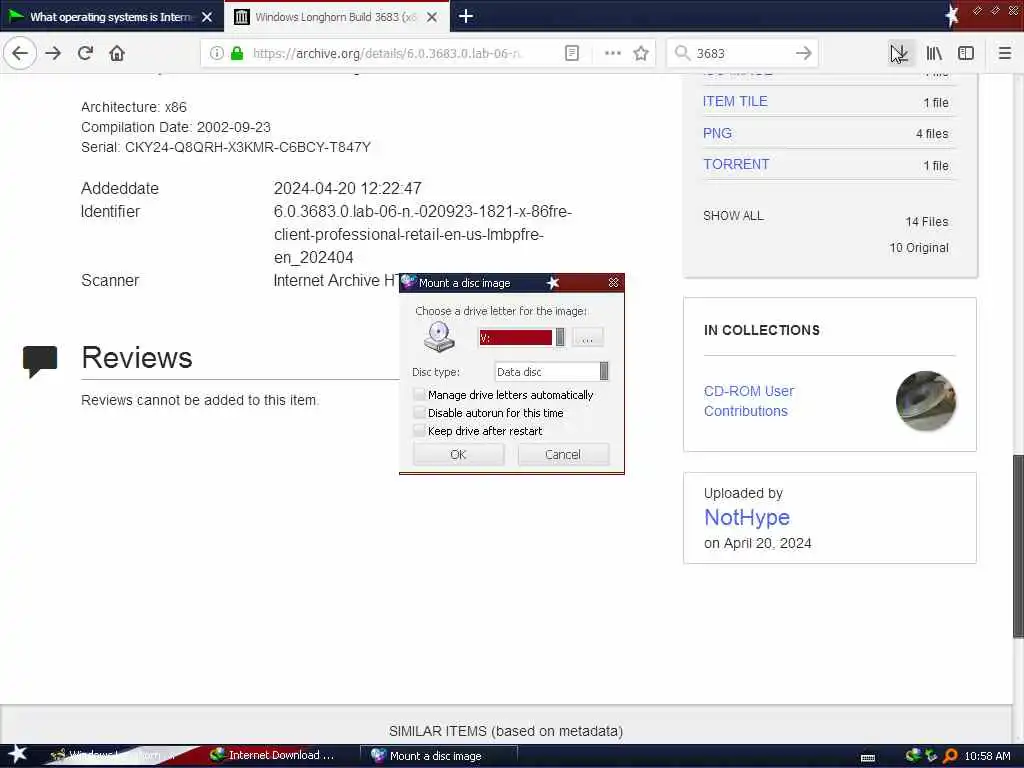The image size is (1024, 768).
Task: Switch to Windows Longhorn taskbar item
Action: click(x=114, y=756)
